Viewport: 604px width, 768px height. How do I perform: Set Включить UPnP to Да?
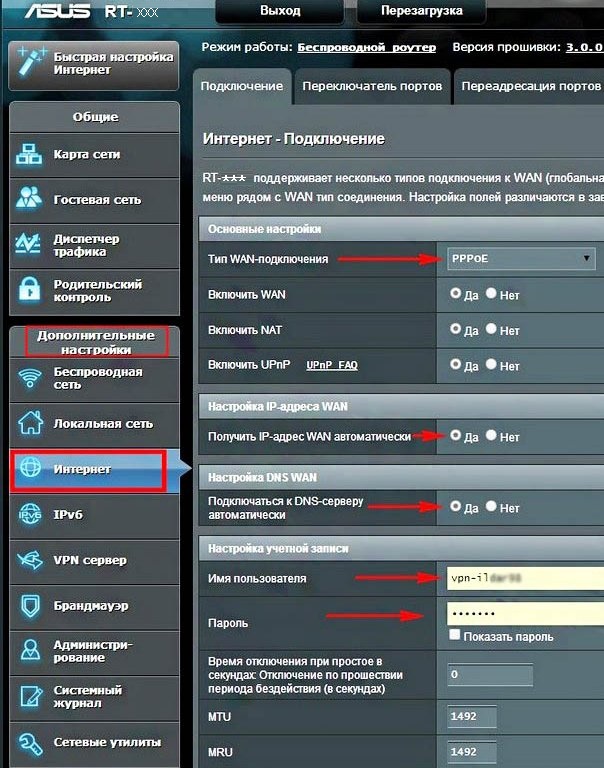point(456,364)
